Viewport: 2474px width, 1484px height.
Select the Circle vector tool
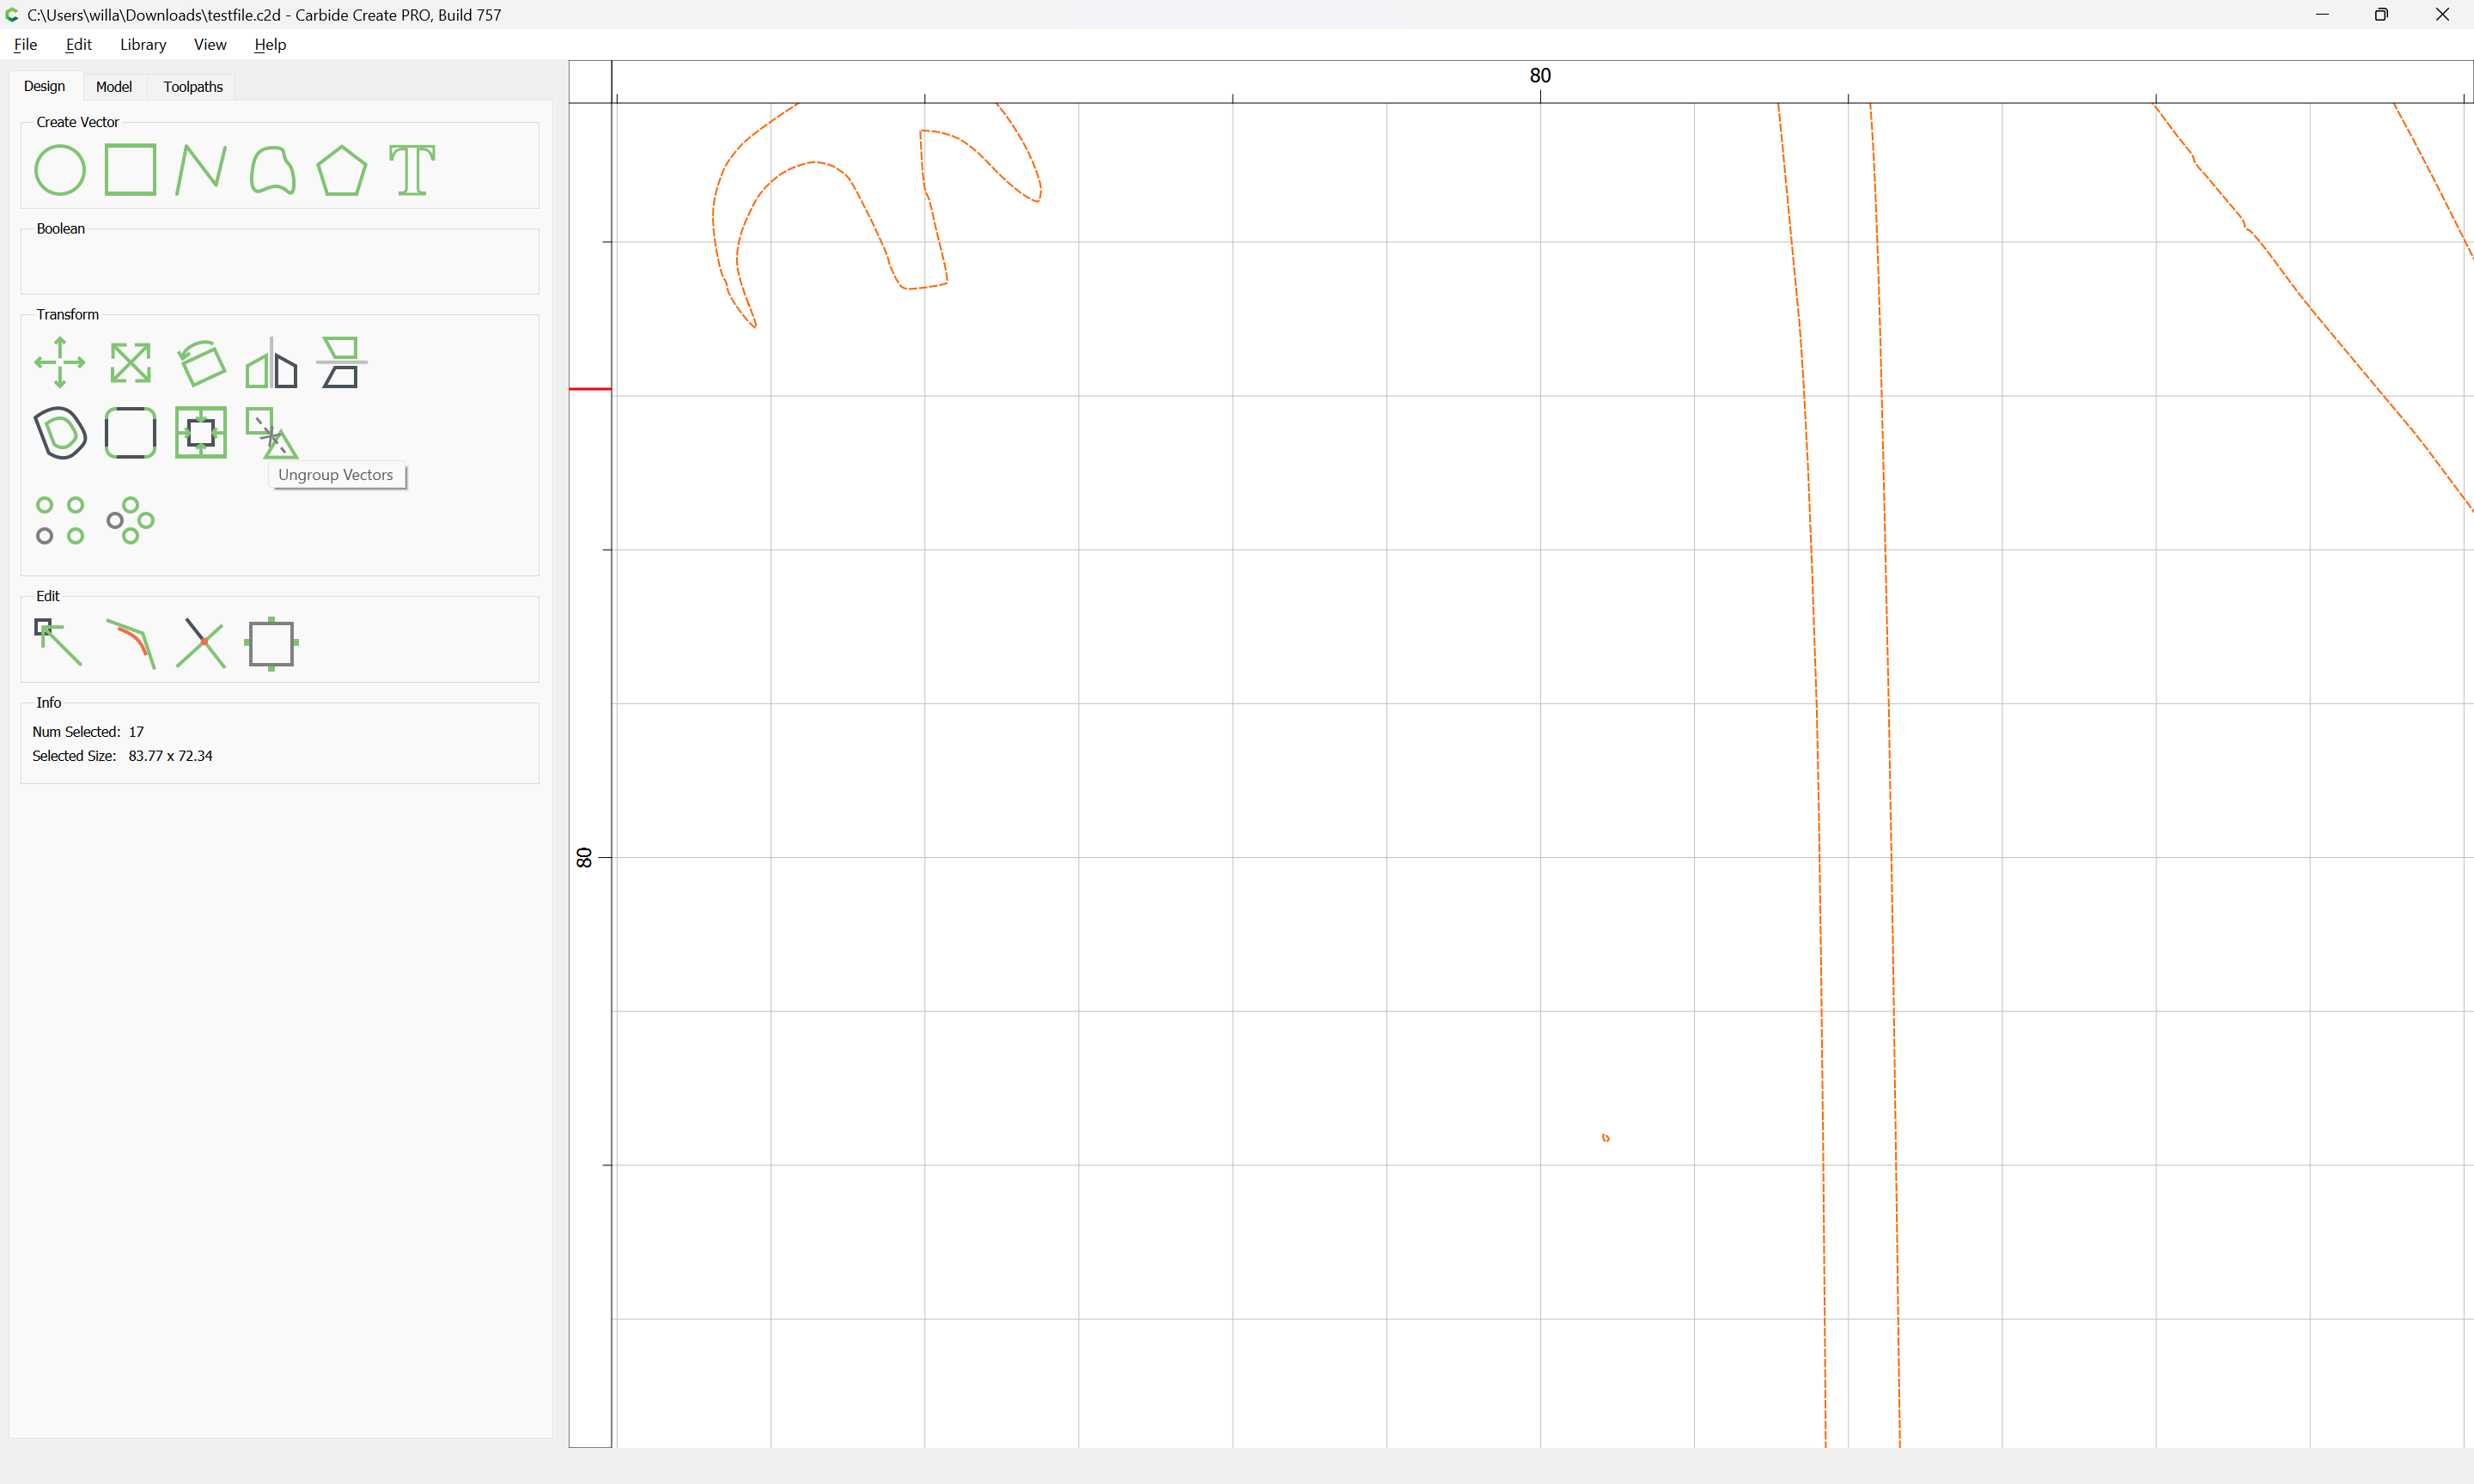(60, 170)
